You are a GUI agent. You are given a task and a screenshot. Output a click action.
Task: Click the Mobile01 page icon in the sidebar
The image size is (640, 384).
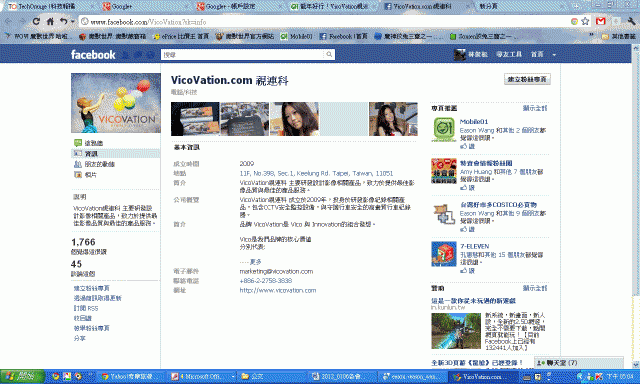tap(444, 129)
